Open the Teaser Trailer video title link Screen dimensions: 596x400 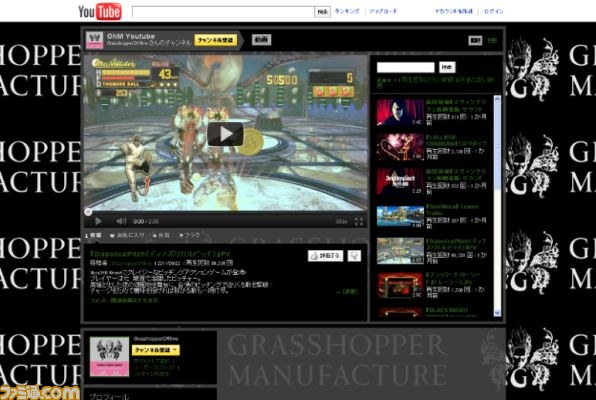pos(452,210)
